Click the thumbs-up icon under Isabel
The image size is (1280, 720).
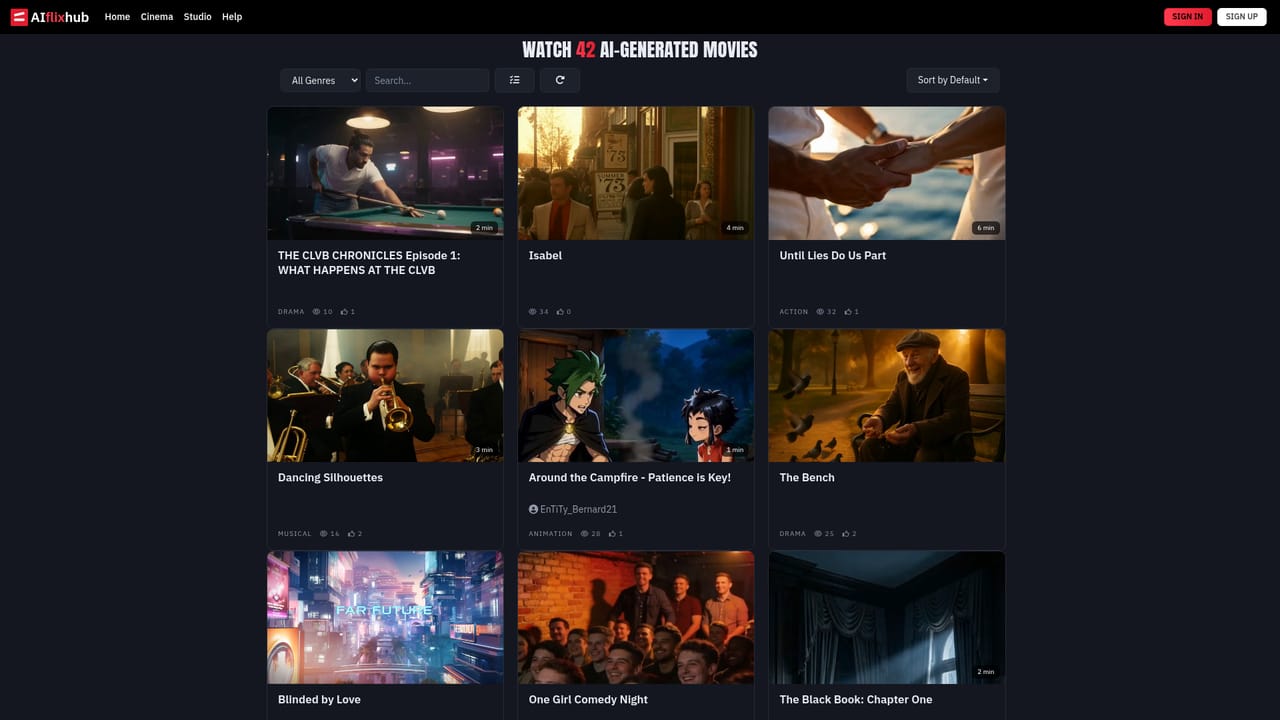click(561, 312)
